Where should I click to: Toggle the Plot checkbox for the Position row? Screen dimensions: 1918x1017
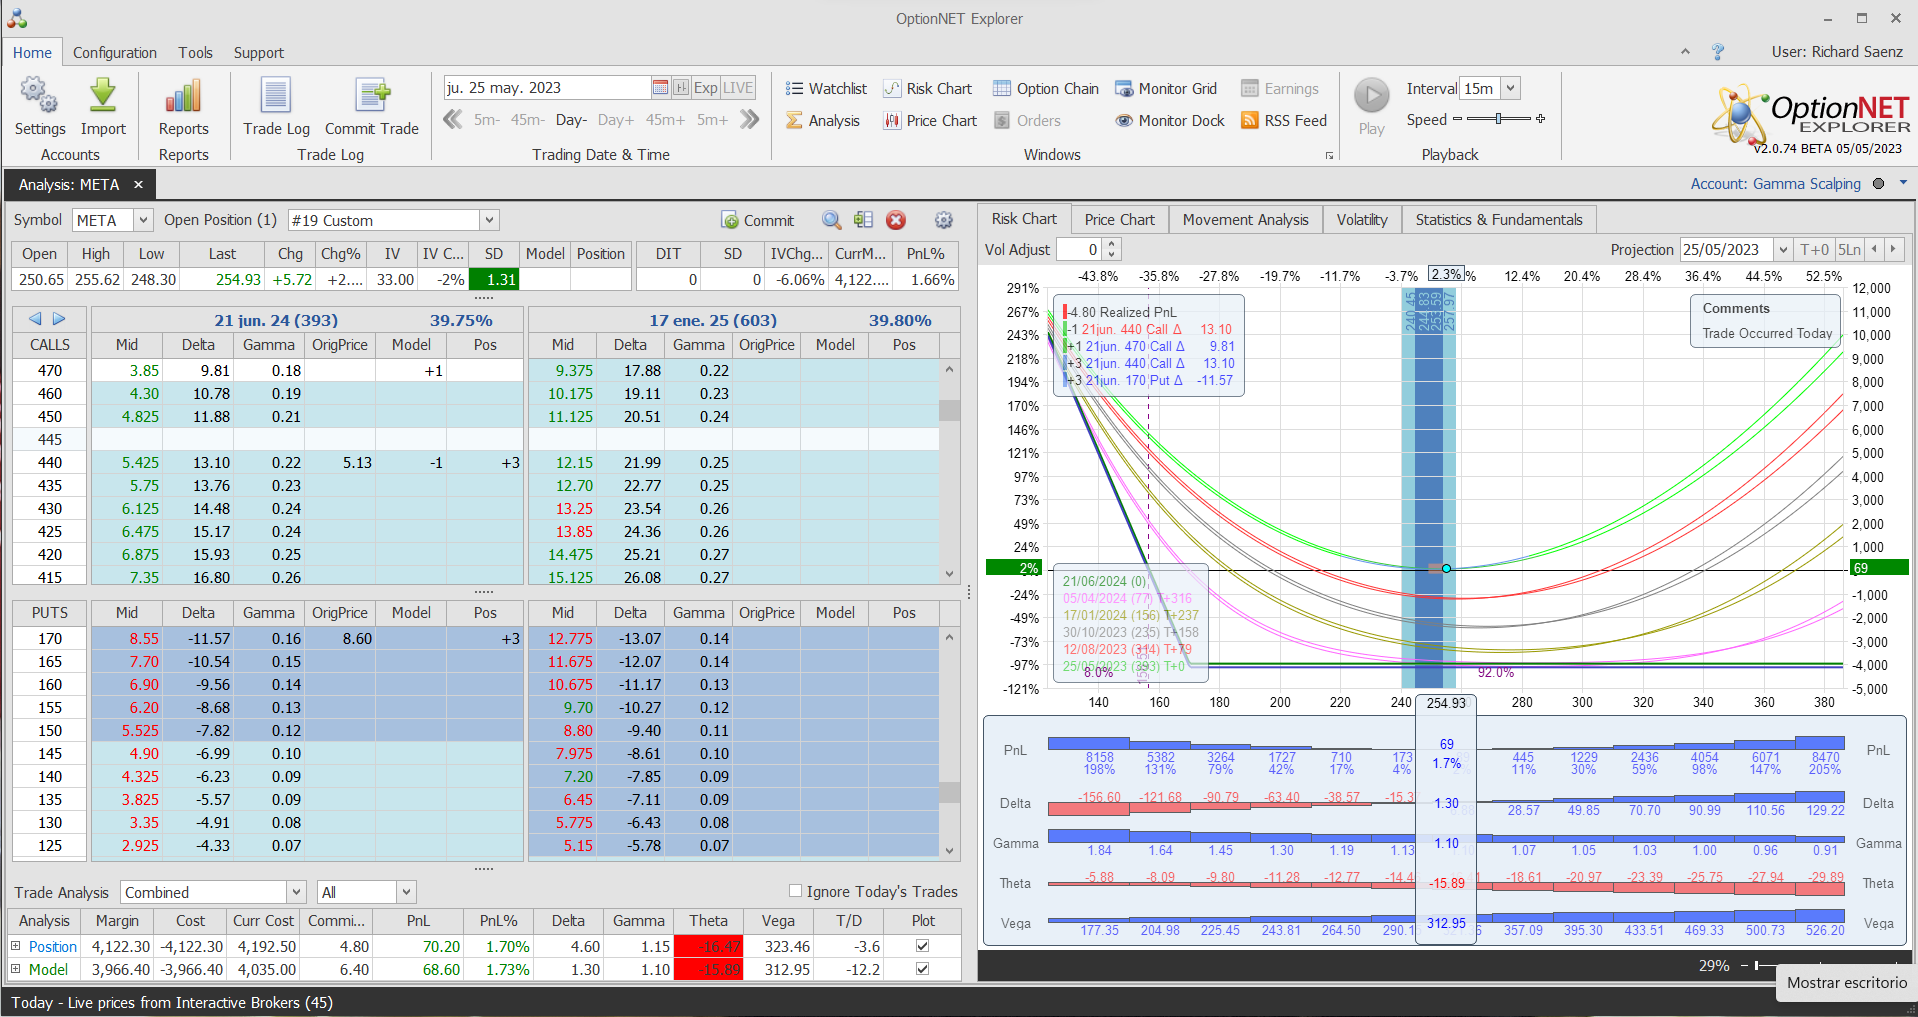(922, 946)
